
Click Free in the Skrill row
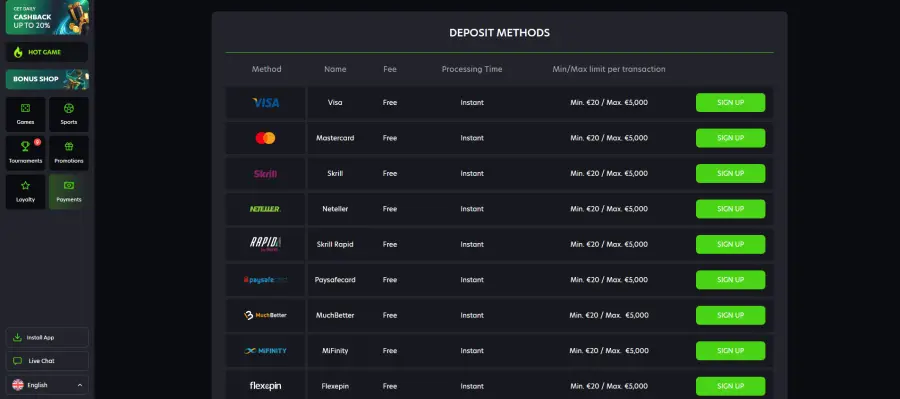tap(390, 173)
